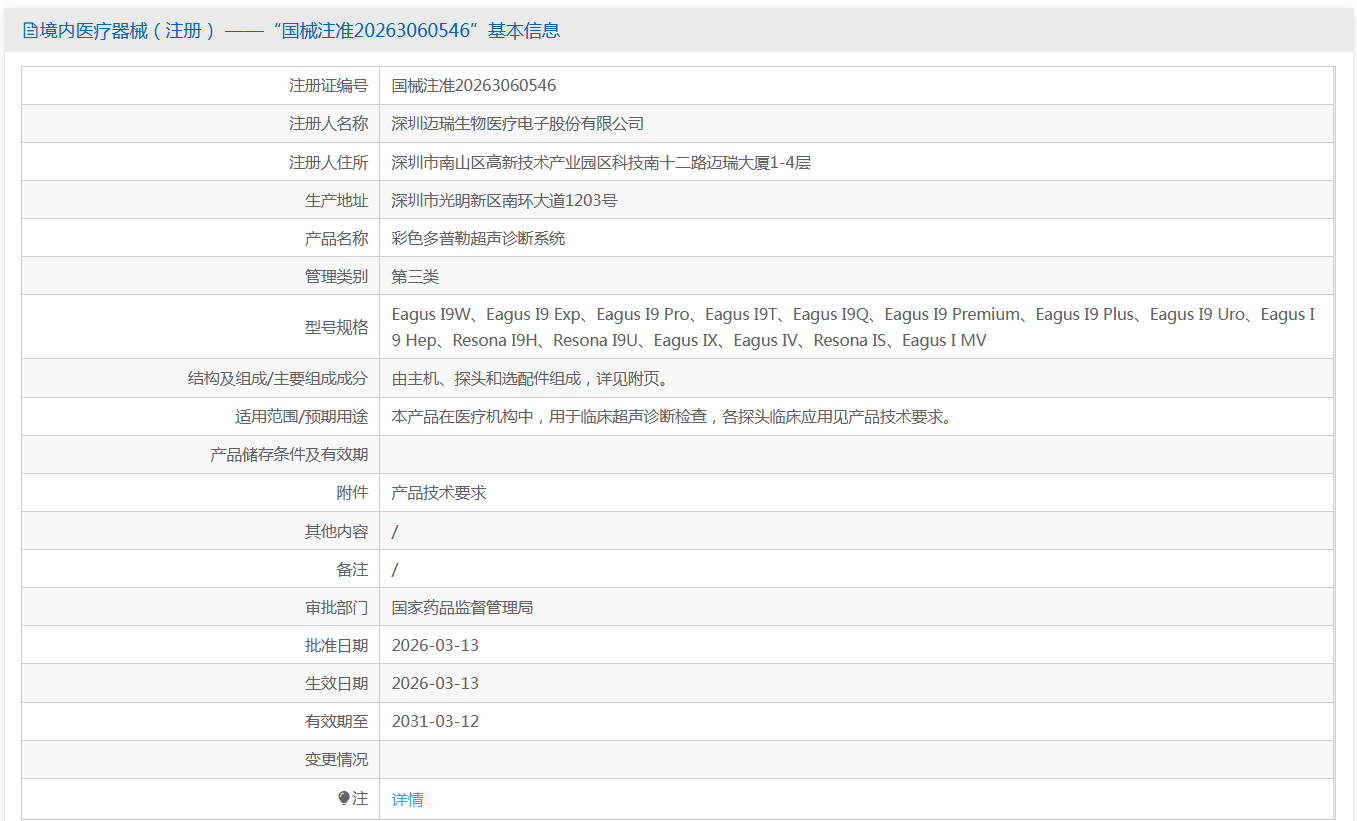This screenshot has width=1357, height=821.
Task: Select the 审批部门 label
Action: pos(336,608)
